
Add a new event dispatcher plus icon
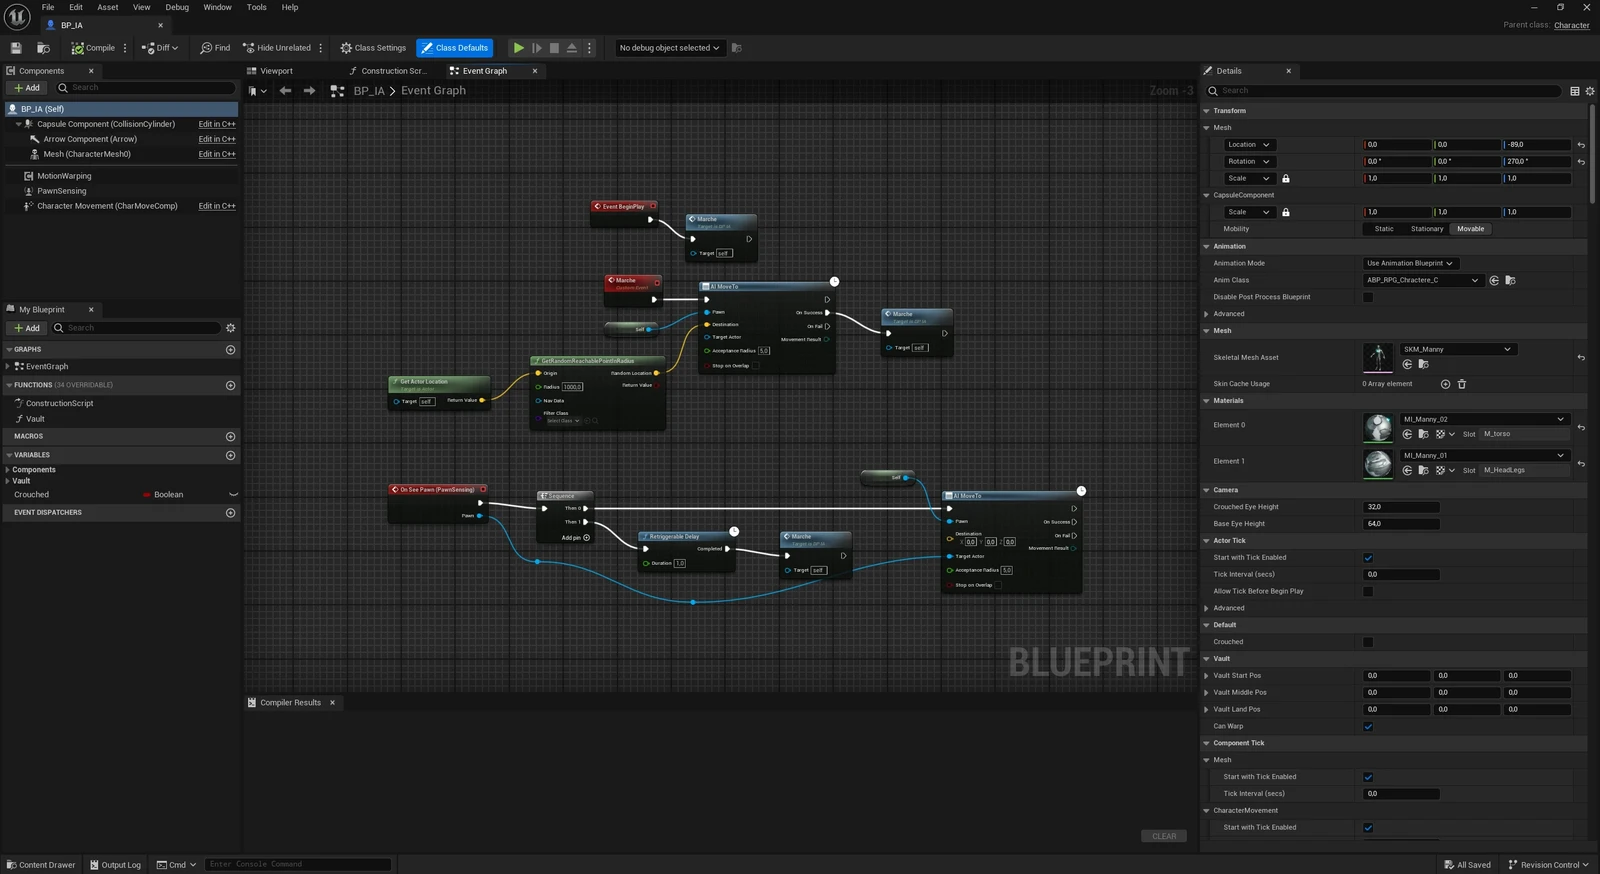(231, 513)
